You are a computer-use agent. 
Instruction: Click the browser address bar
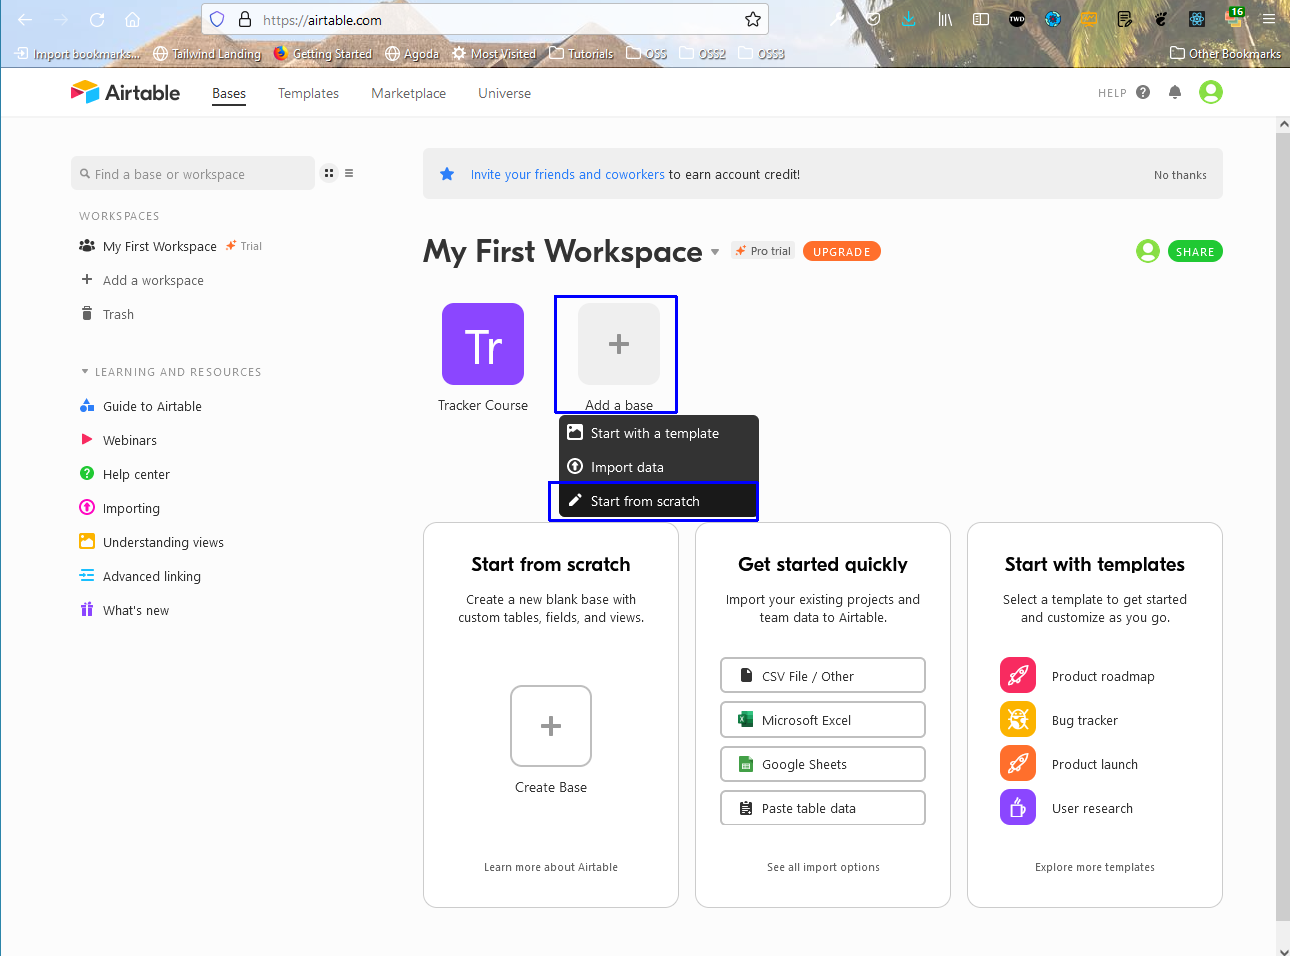click(485, 19)
